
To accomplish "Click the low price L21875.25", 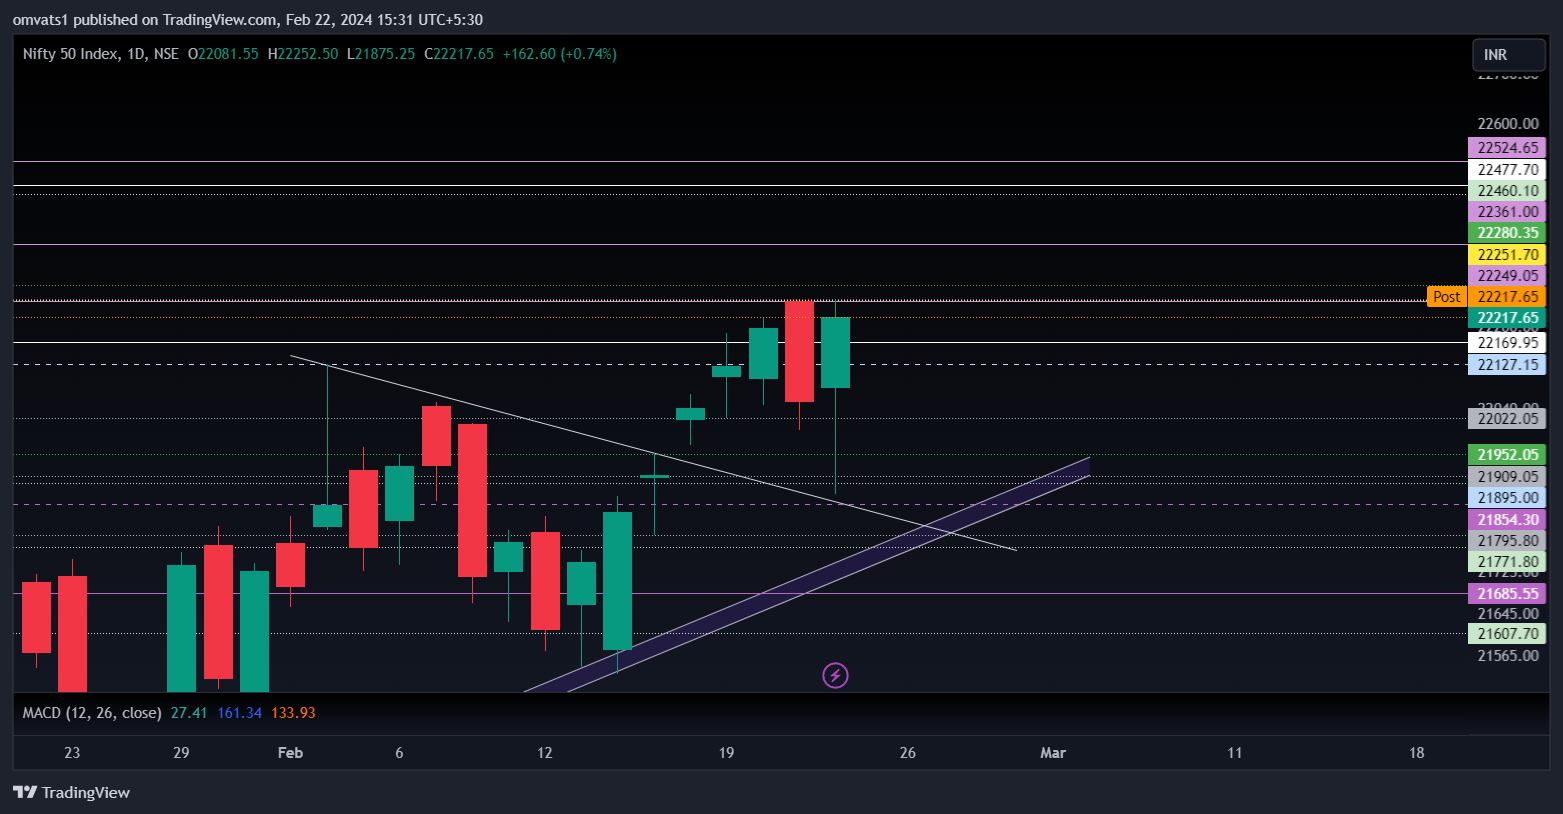I will click(381, 54).
